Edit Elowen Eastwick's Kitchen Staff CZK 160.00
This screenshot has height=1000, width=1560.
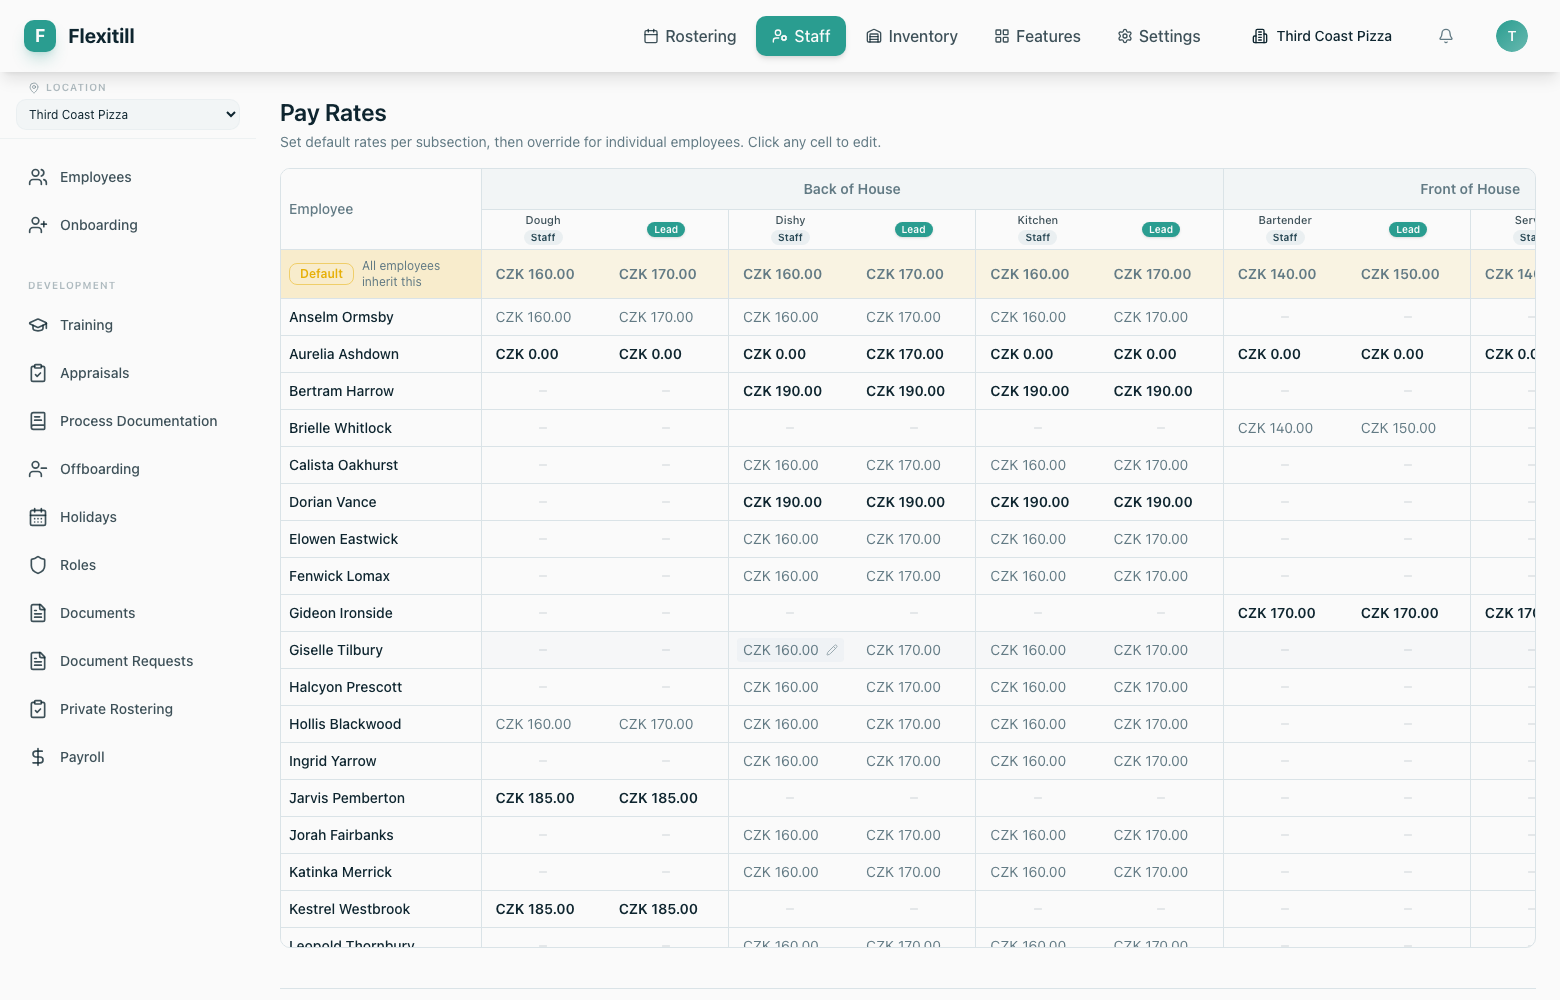(1028, 539)
